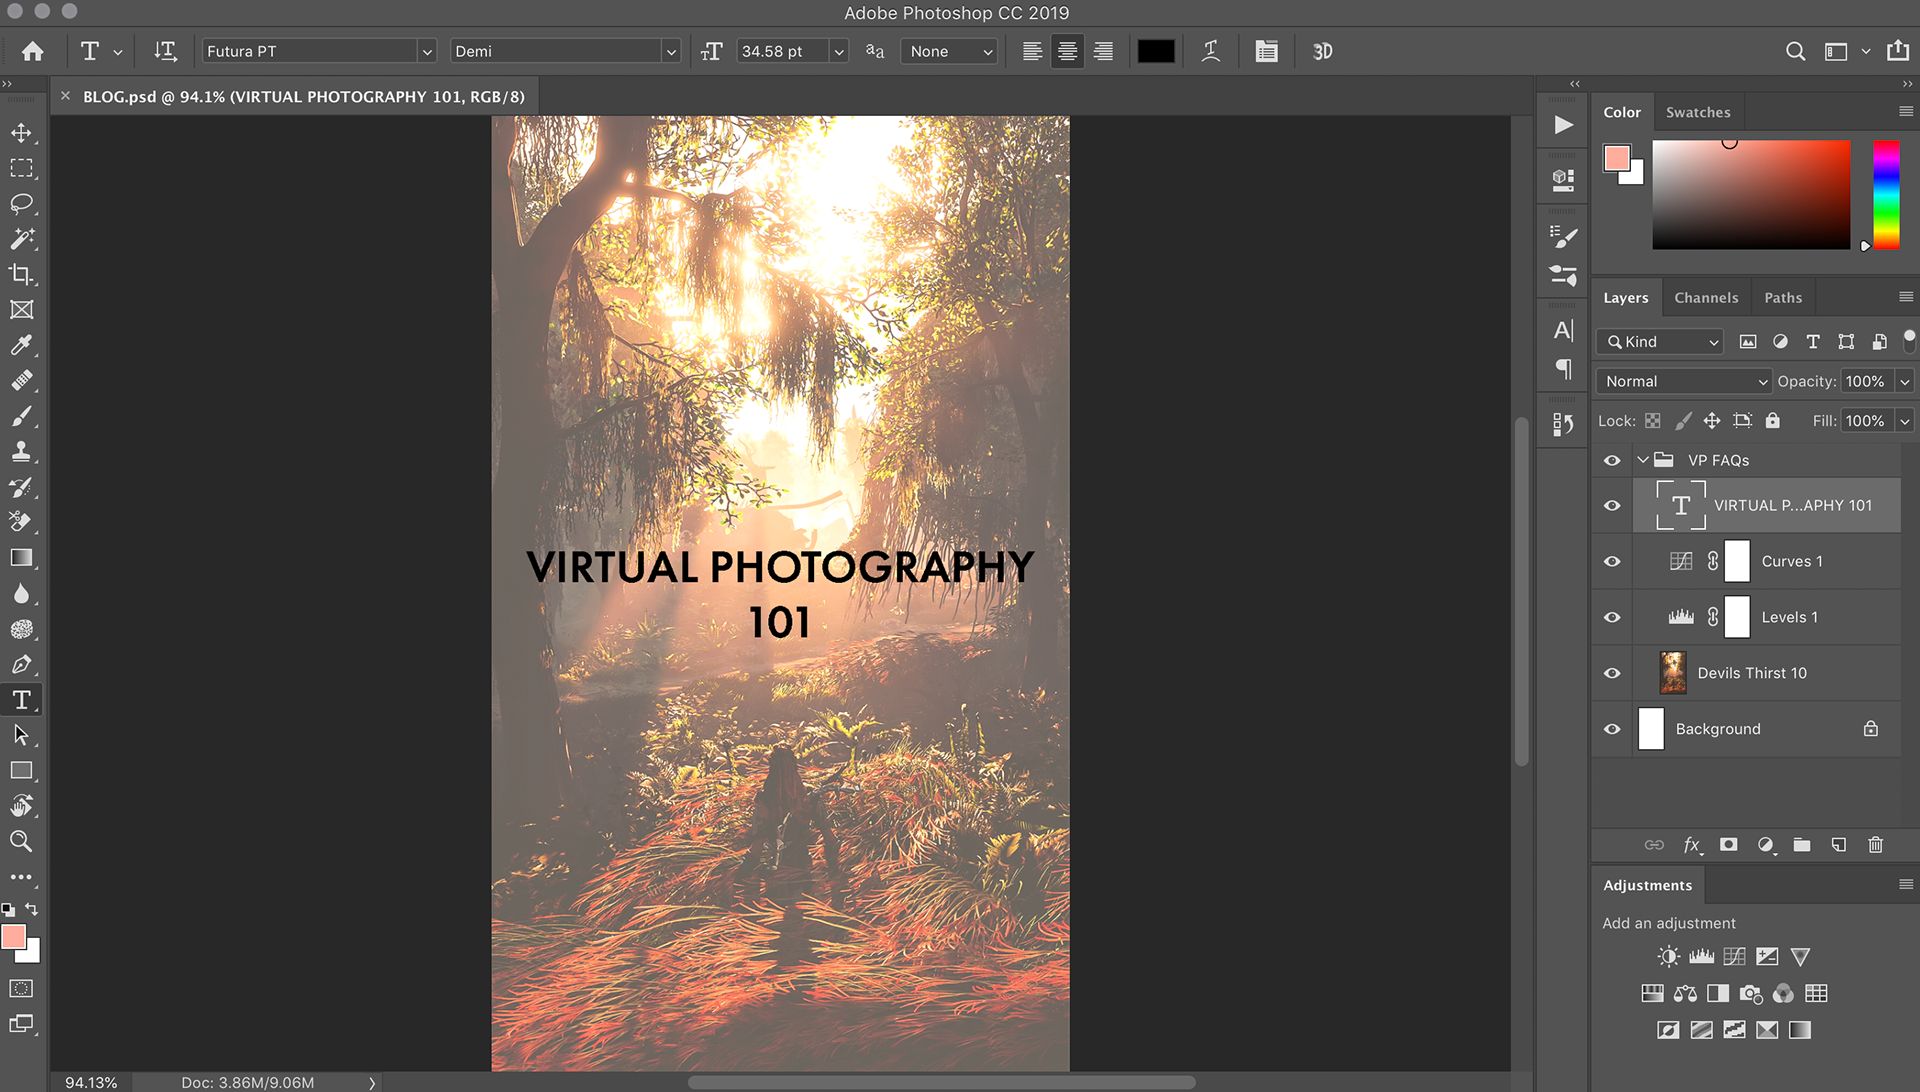Viewport: 1920px width, 1092px height.
Task: Toggle the Character and Paragraph panels
Action: (1266, 51)
